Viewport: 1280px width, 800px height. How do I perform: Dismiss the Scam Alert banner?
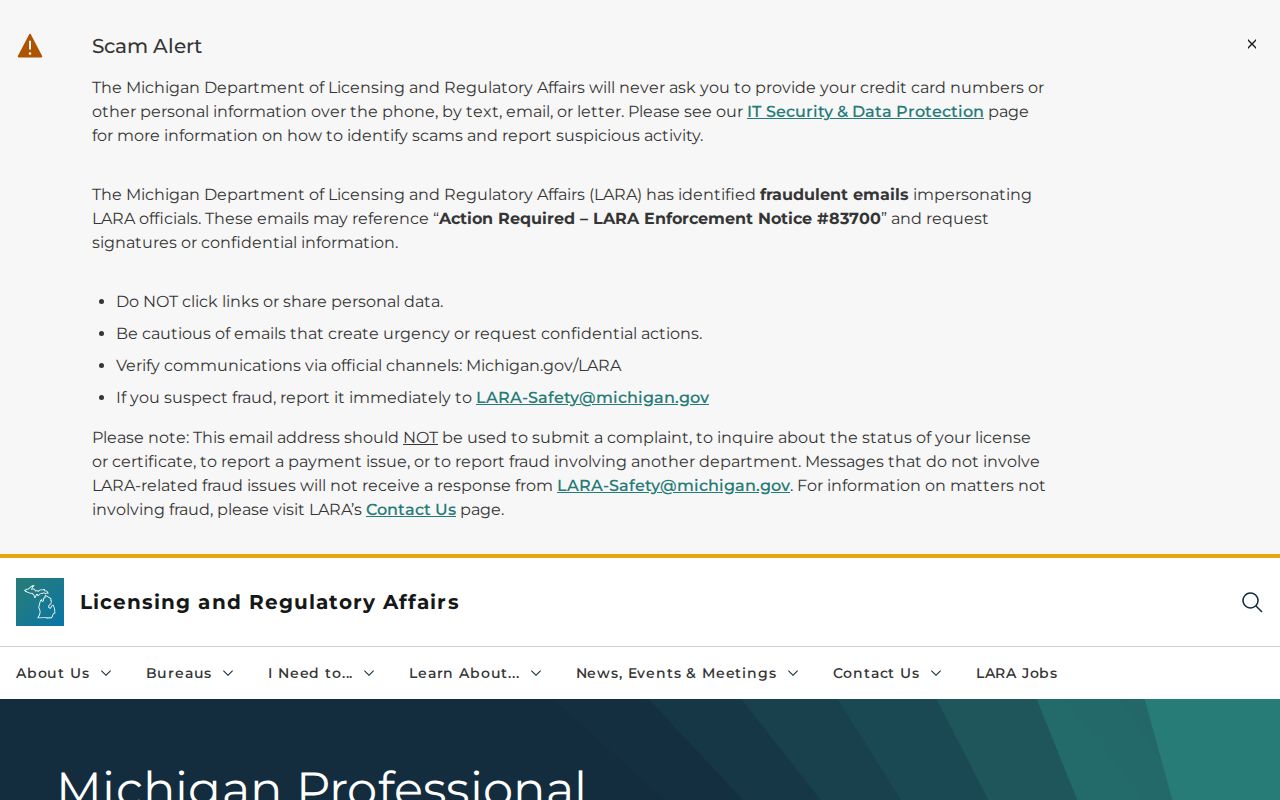tap(1251, 44)
